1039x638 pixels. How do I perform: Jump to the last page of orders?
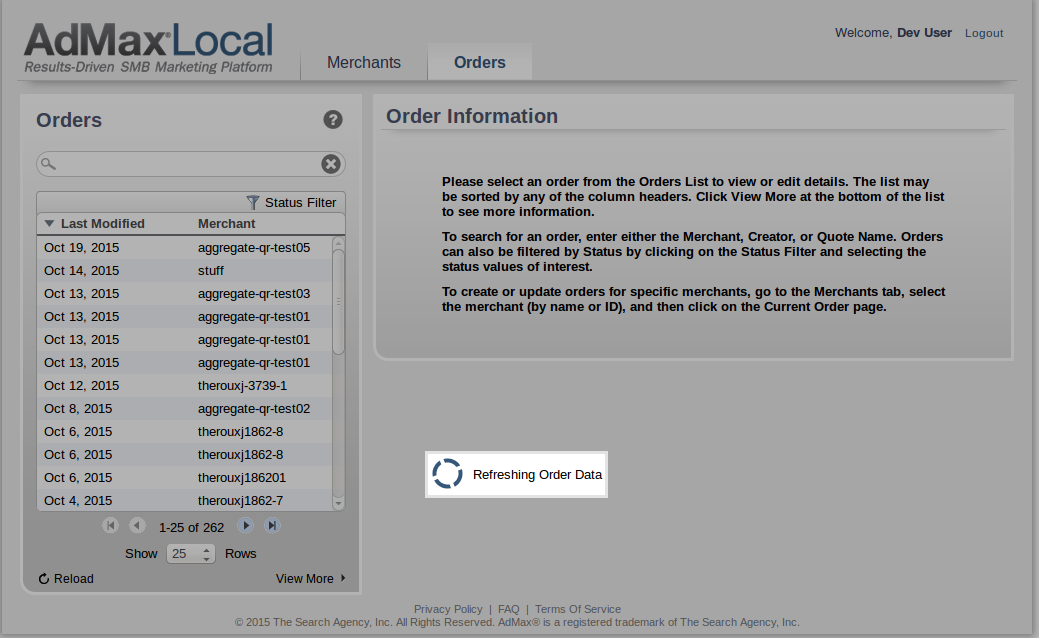(x=272, y=525)
